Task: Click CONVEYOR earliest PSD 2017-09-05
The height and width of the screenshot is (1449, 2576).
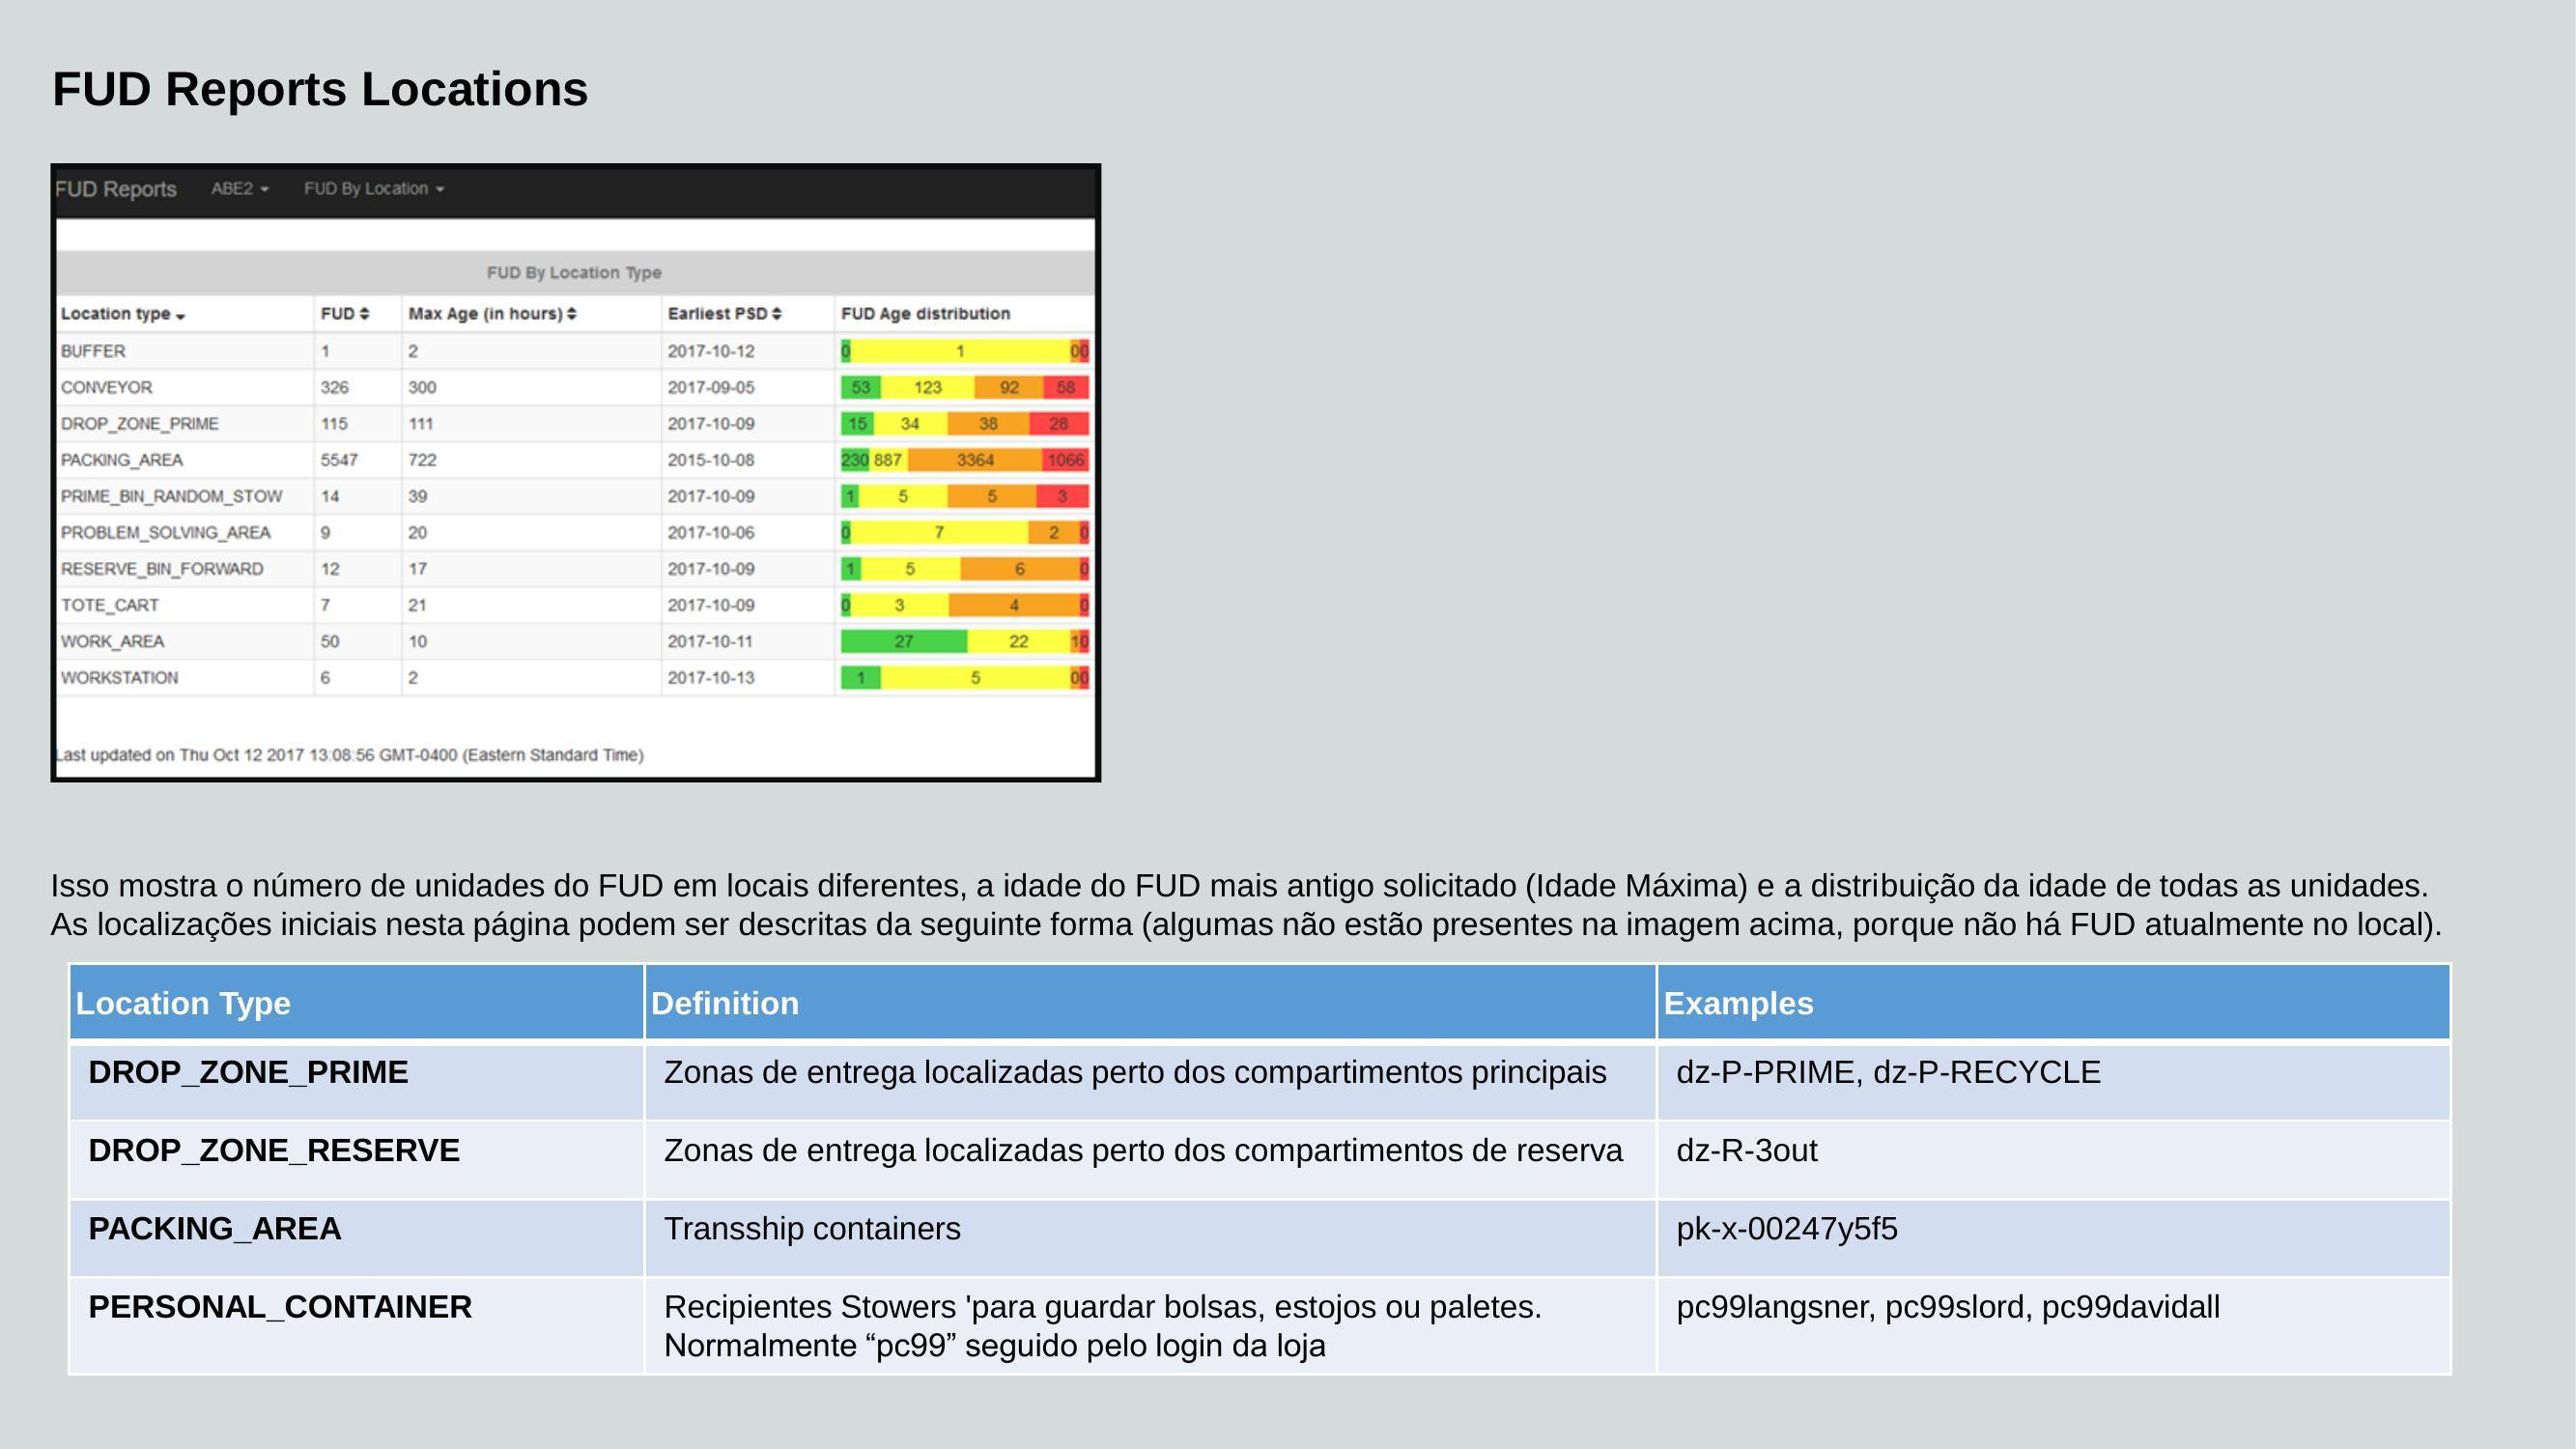Action: click(x=711, y=387)
